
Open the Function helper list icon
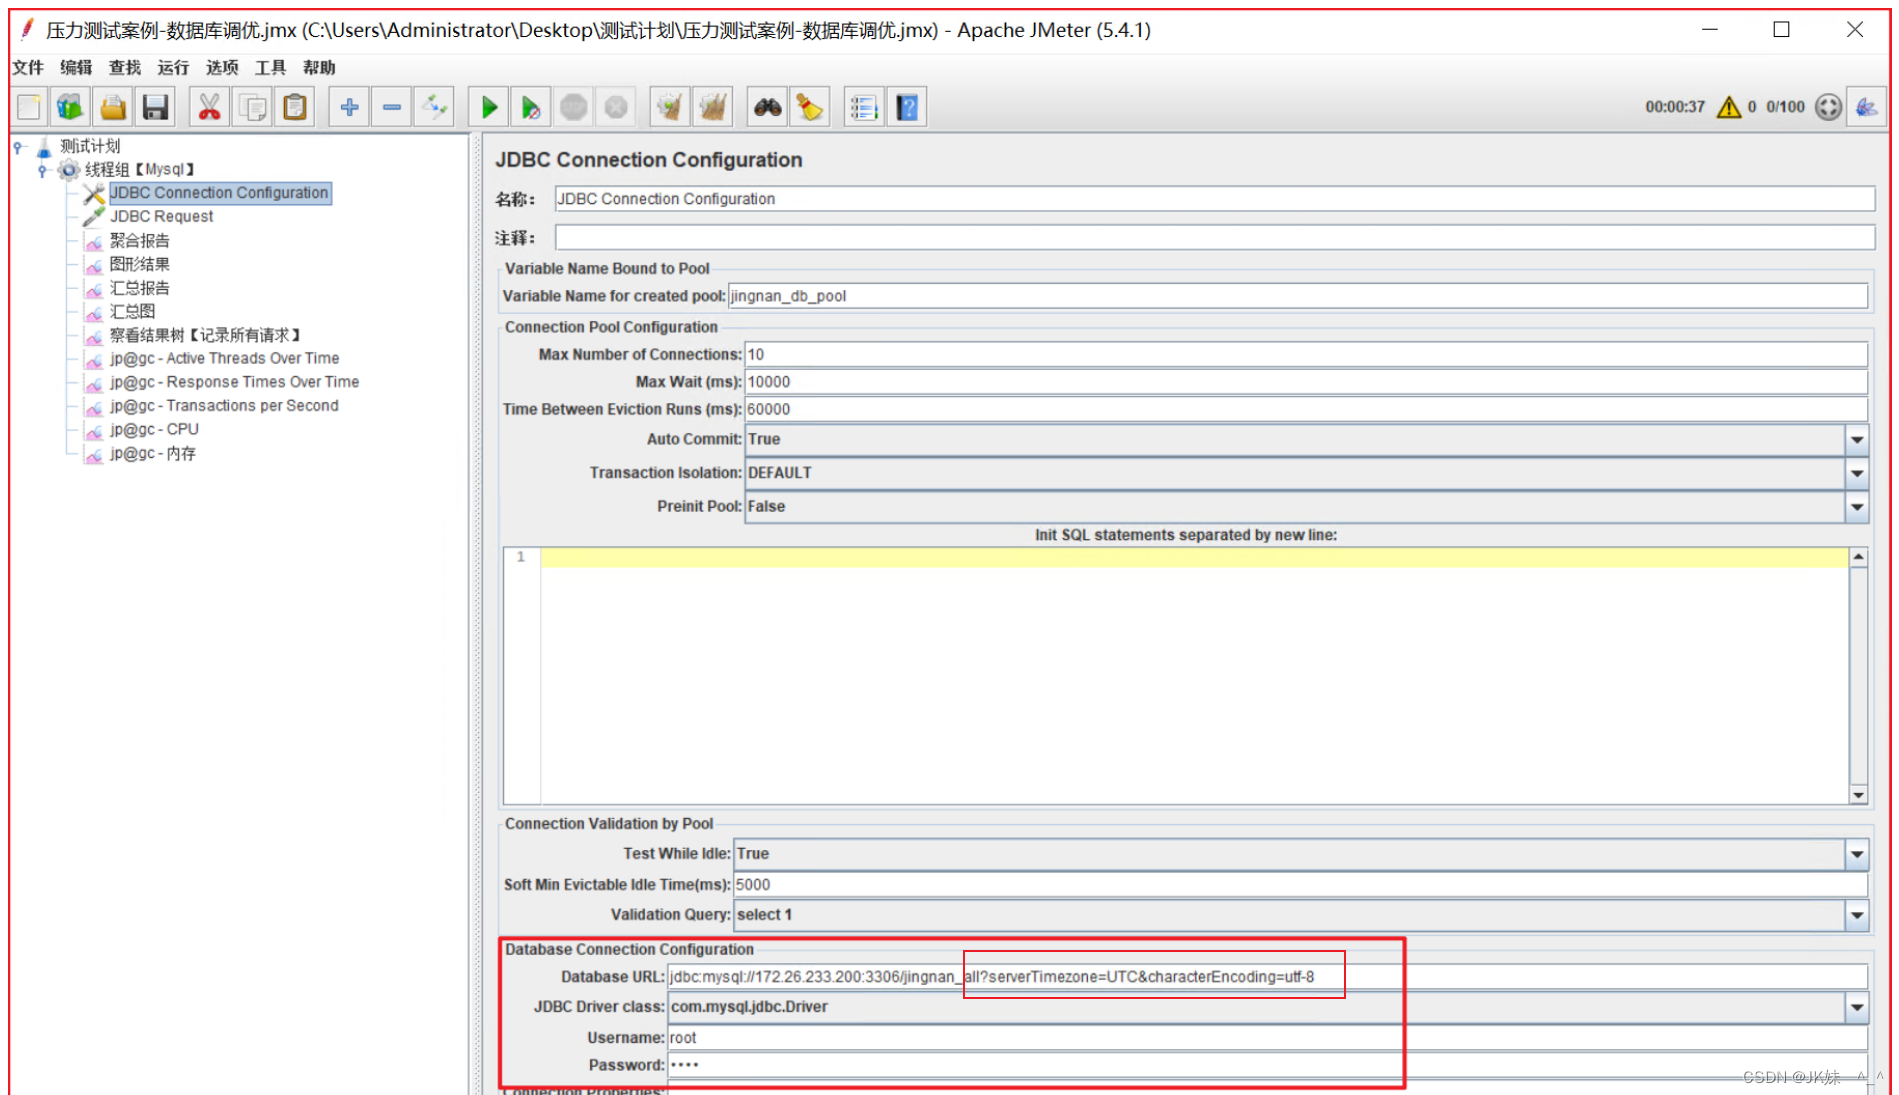pos(863,107)
